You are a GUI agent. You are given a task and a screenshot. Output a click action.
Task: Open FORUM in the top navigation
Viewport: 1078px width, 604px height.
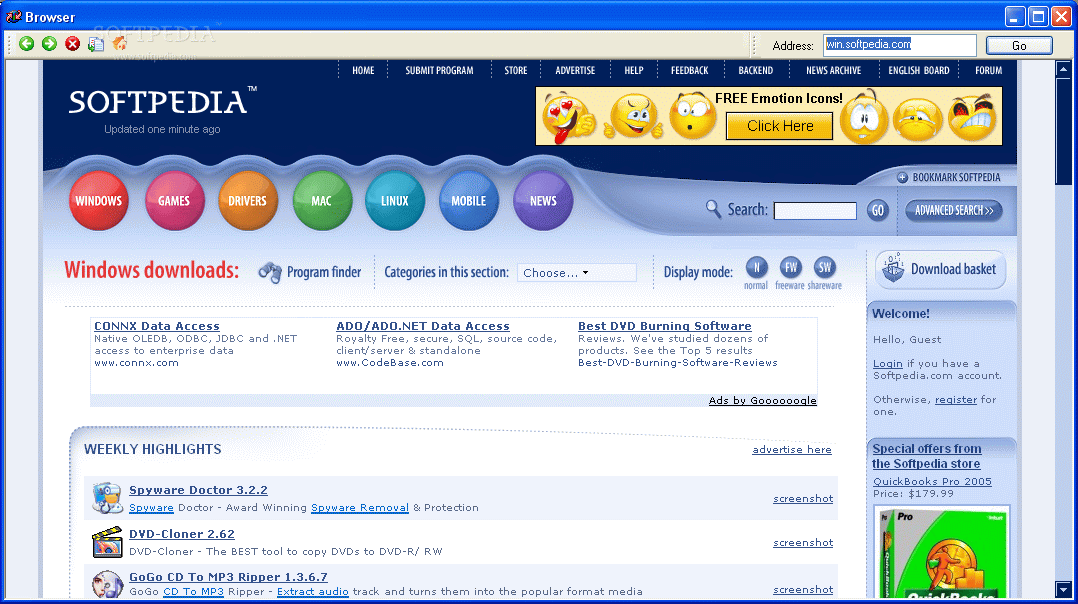[x=989, y=70]
